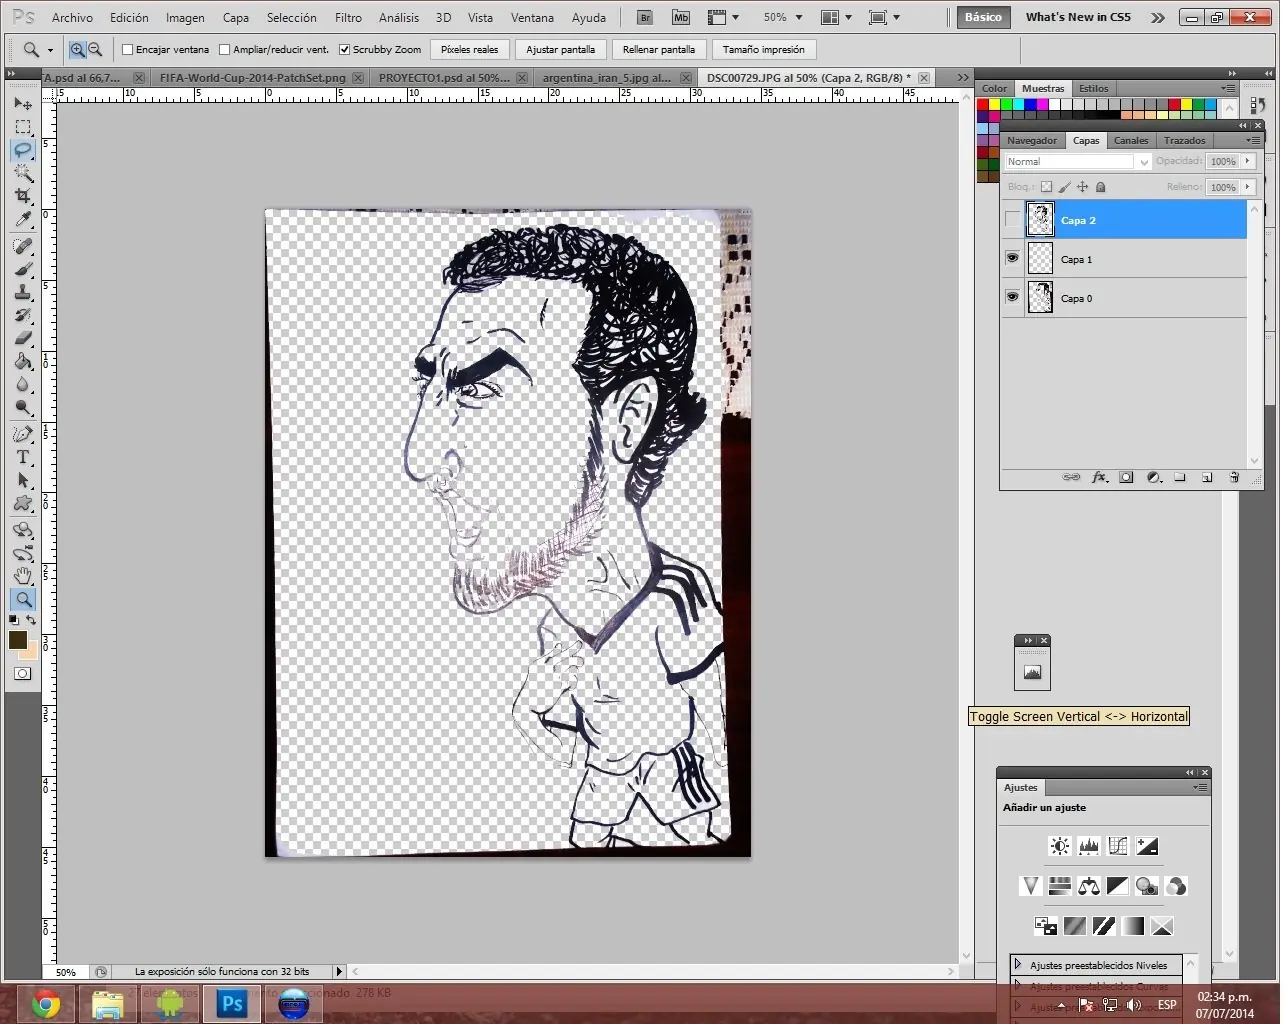Switch to the Canales tab
The image size is (1284, 1024).
(x=1131, y=141)
